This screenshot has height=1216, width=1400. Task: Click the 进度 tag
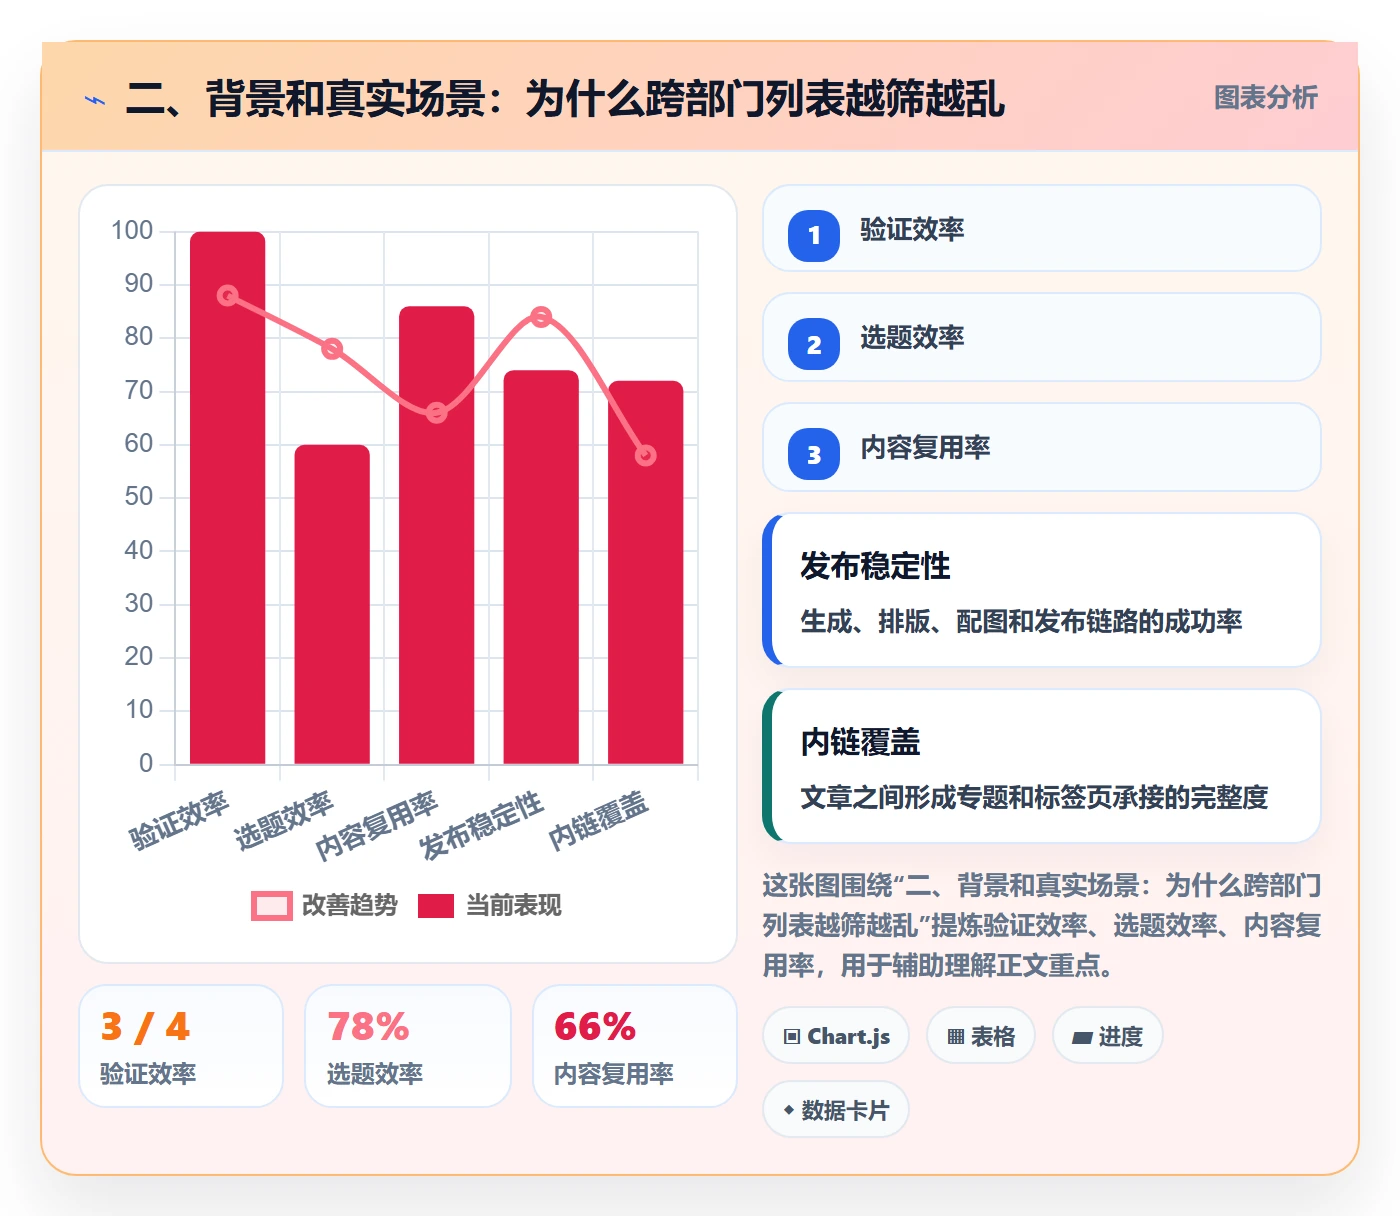(1107, 1036)
